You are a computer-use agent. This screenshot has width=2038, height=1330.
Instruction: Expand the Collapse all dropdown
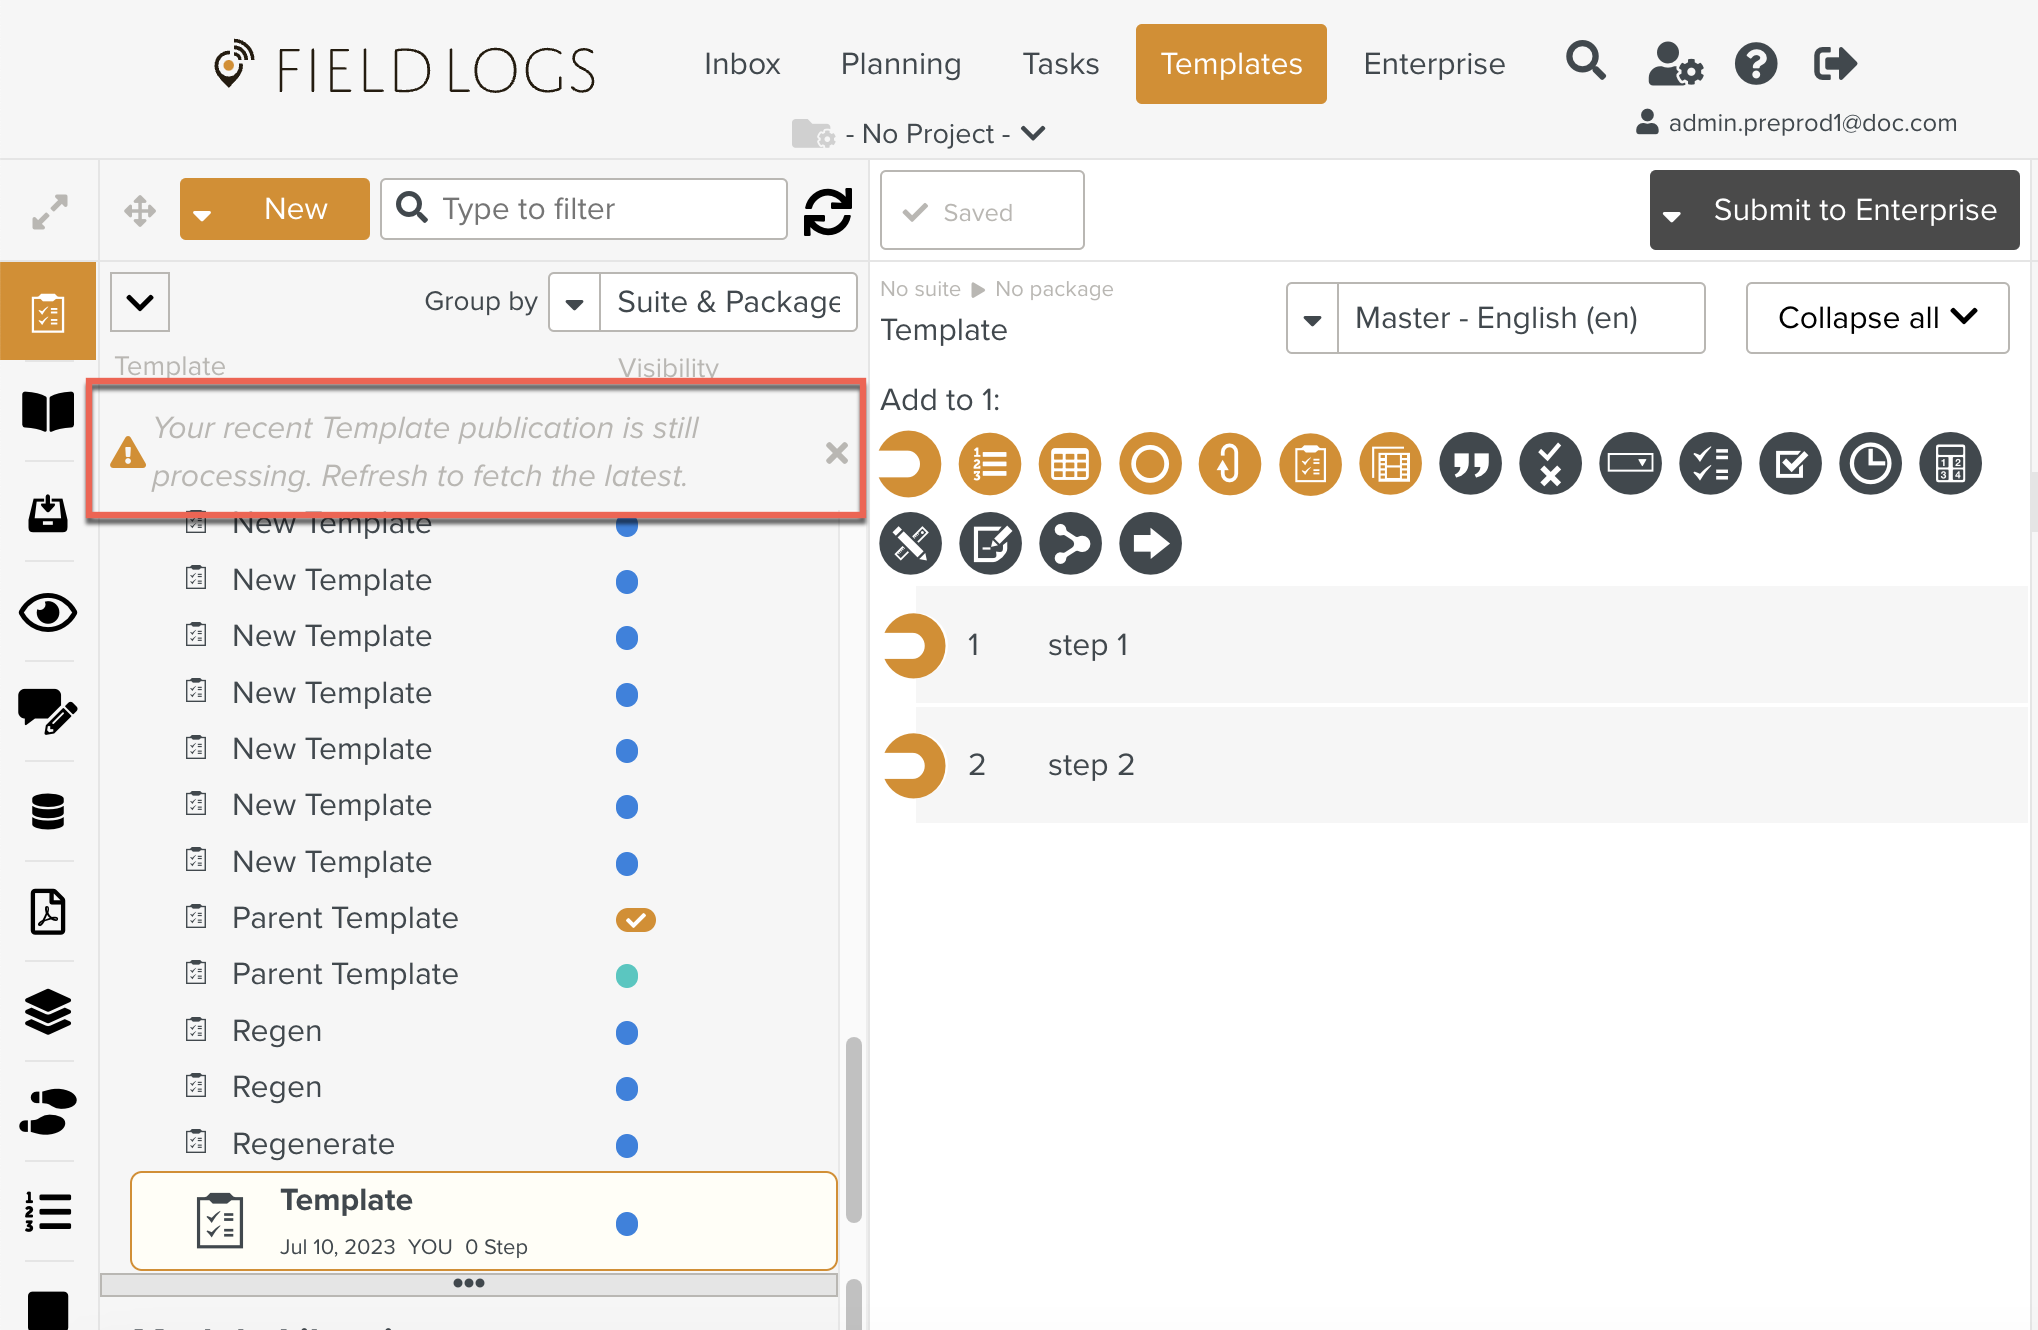point(1876,318)
